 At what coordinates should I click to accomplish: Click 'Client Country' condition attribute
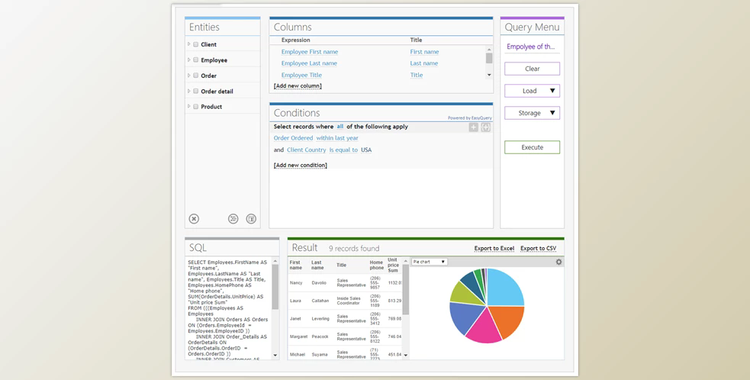(x=306, y=150)
